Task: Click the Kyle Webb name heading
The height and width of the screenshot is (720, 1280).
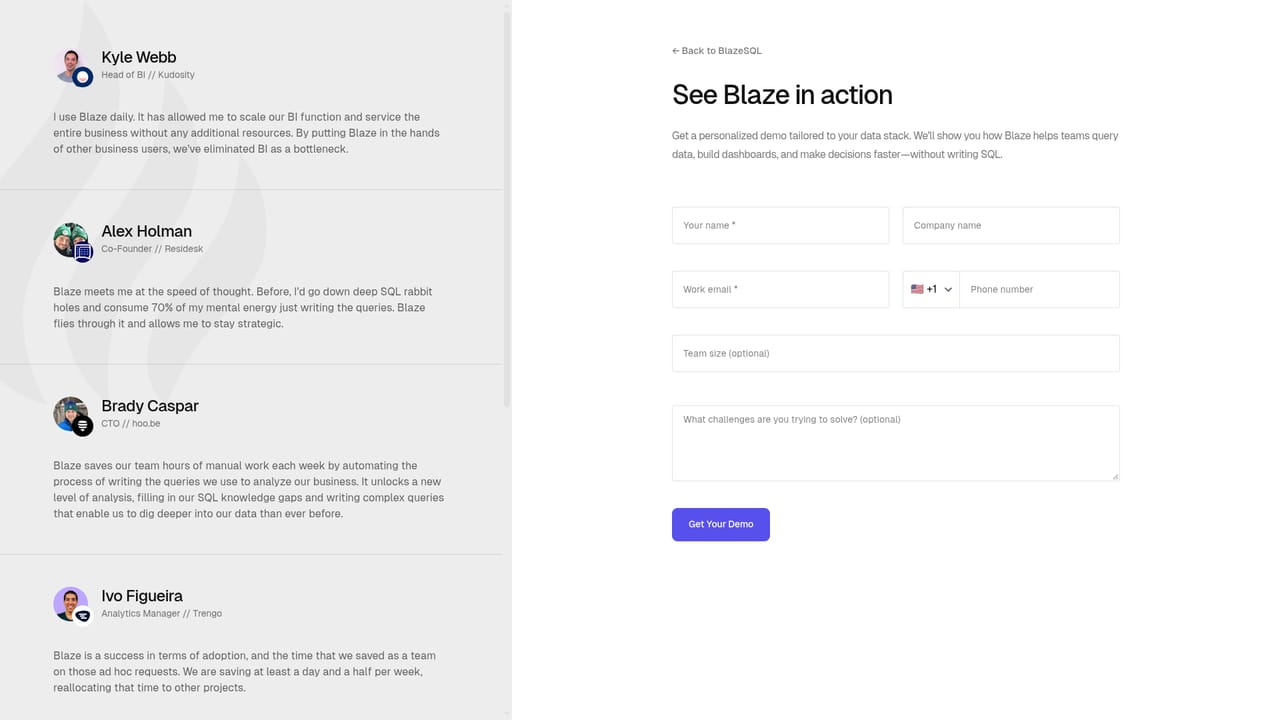Action: point(139,57)
